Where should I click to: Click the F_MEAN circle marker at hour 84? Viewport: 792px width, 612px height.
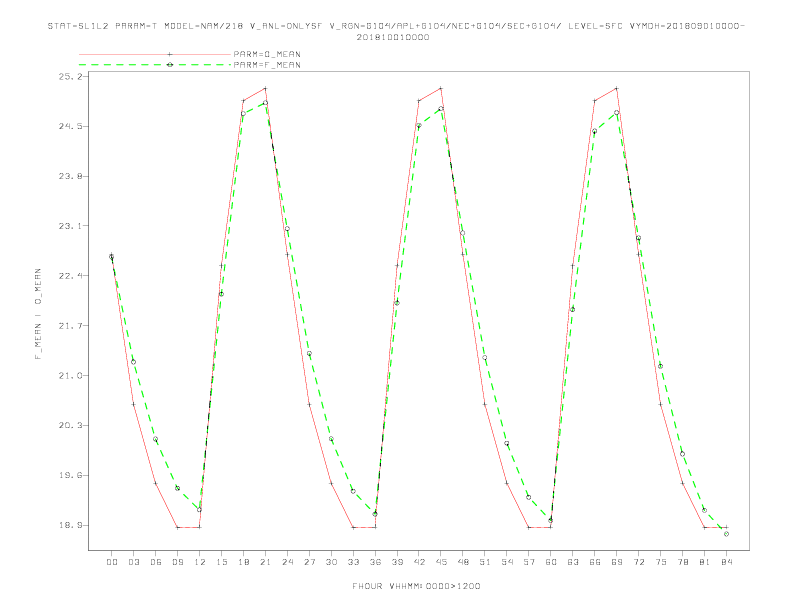[x=726, y=534]
